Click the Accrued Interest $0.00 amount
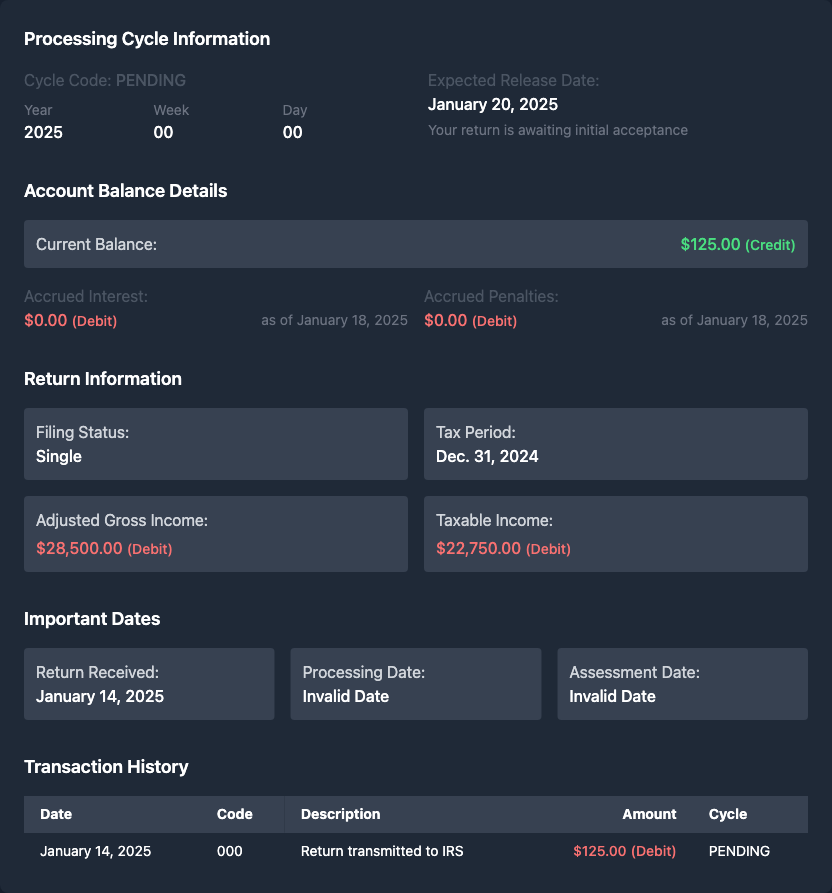This screenshot has height=893, width=832. [46, 321]
